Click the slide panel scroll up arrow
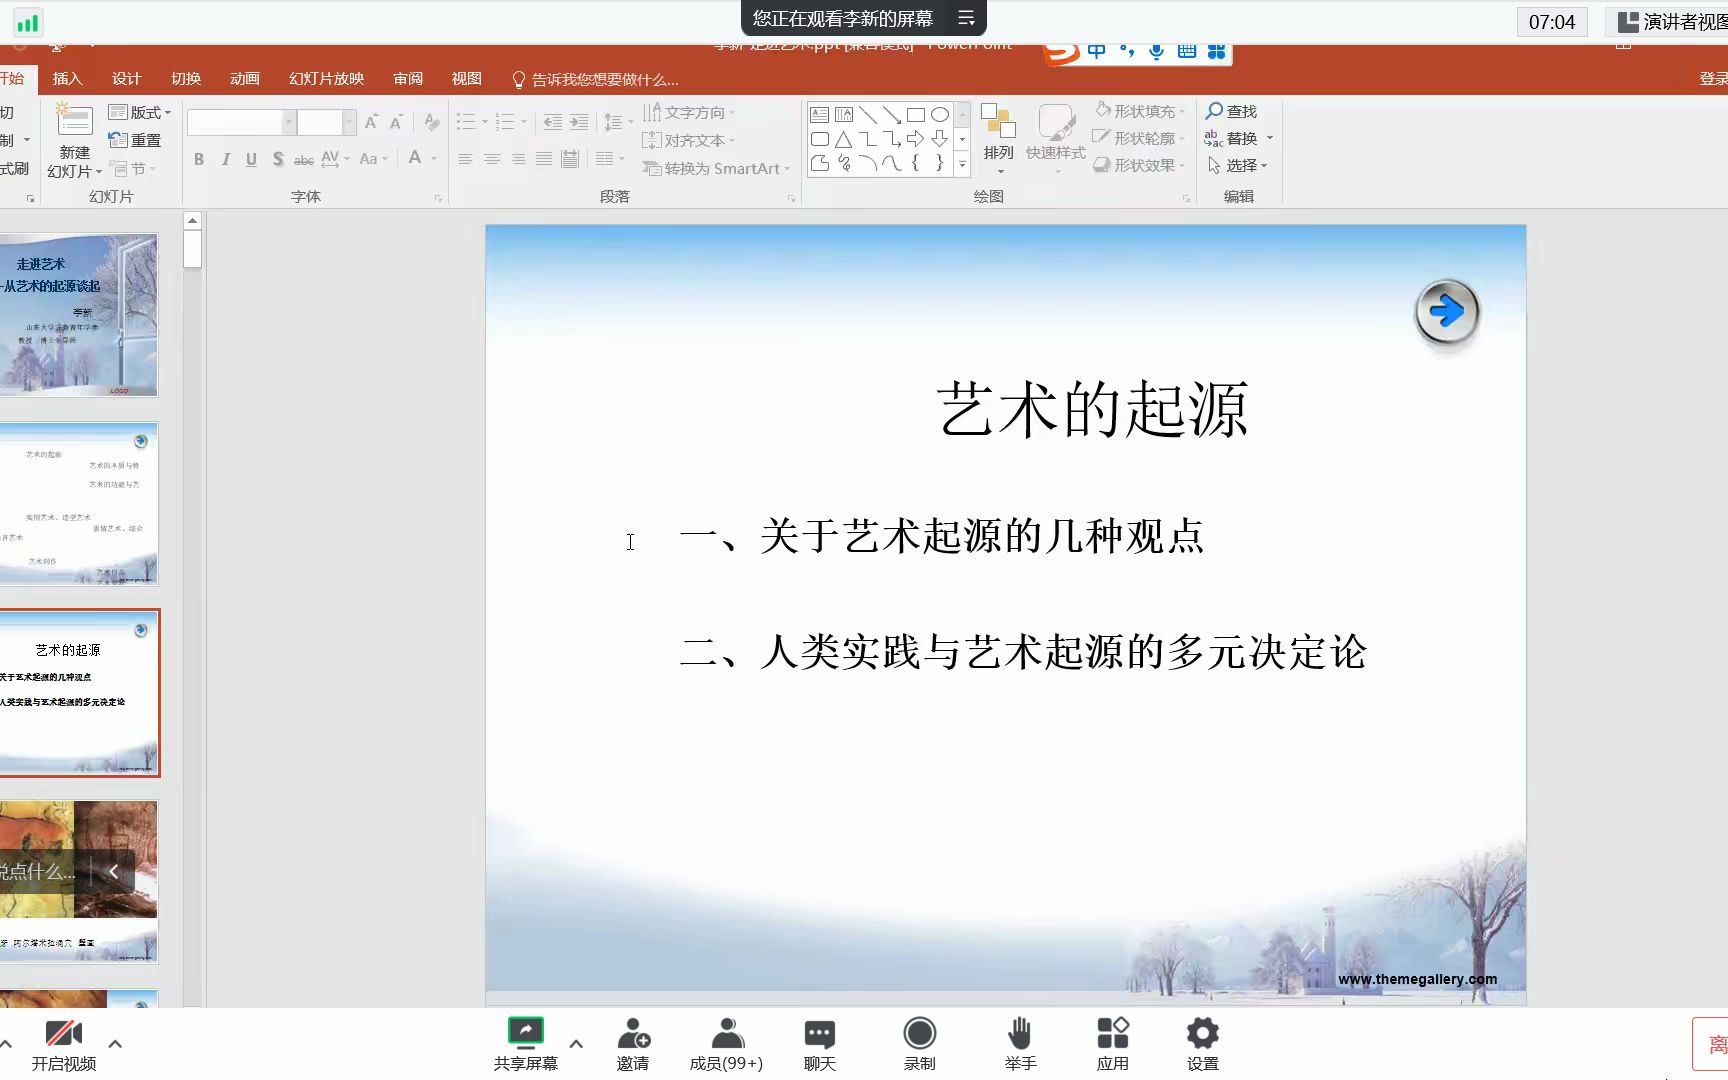 coord(192,221)
